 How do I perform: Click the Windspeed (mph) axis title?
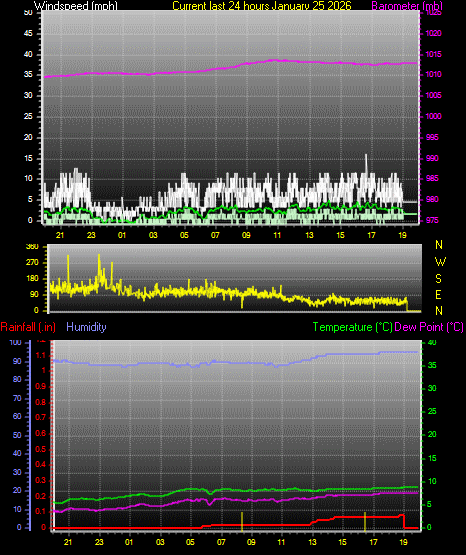75,6
